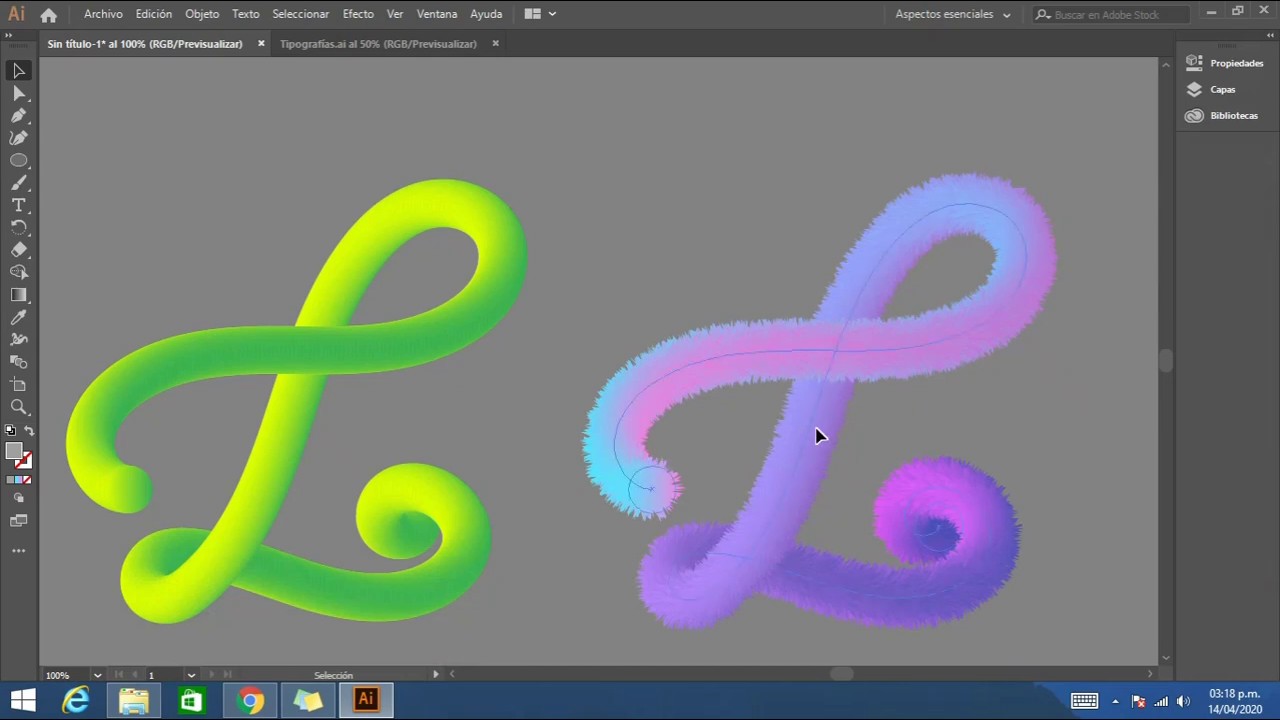Select the Direct Selection tool

(19, 93)
